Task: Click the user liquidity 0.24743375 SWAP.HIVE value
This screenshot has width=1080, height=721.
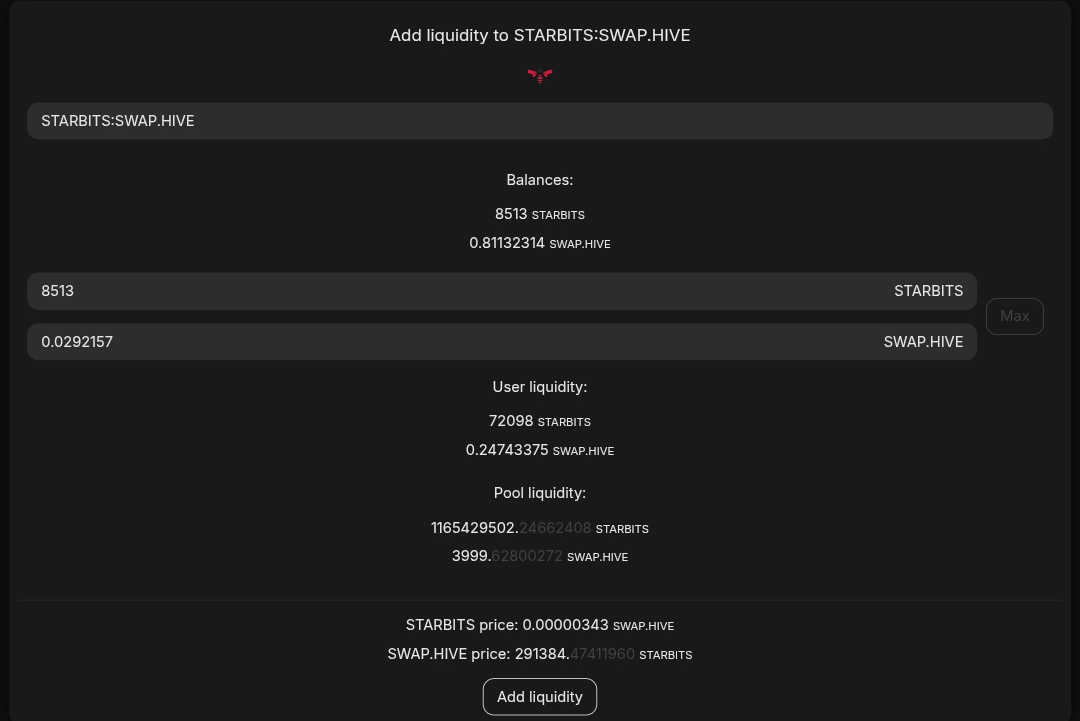Action: click(x=540, y=450)
